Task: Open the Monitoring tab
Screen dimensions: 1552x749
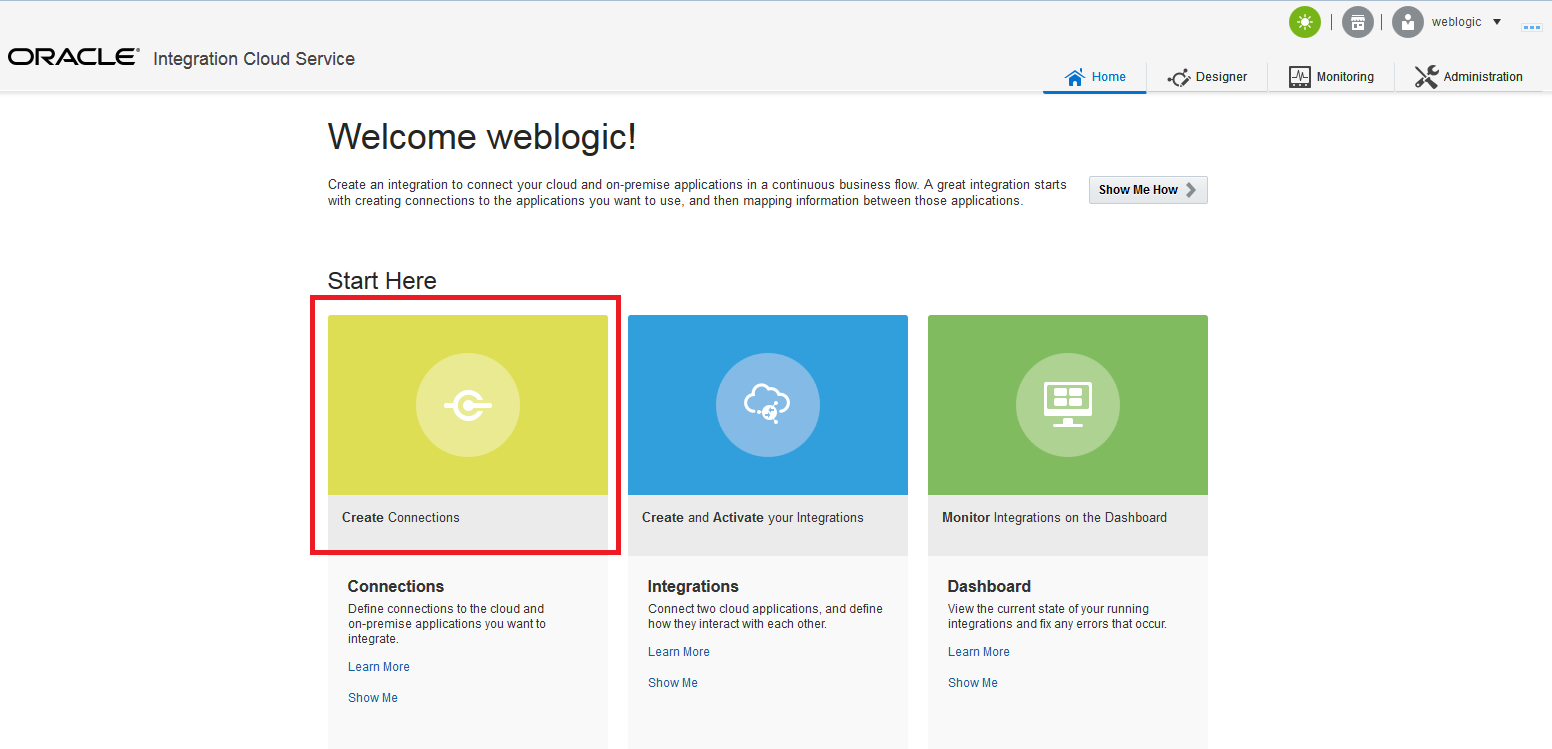Action: click(1331, 77)
